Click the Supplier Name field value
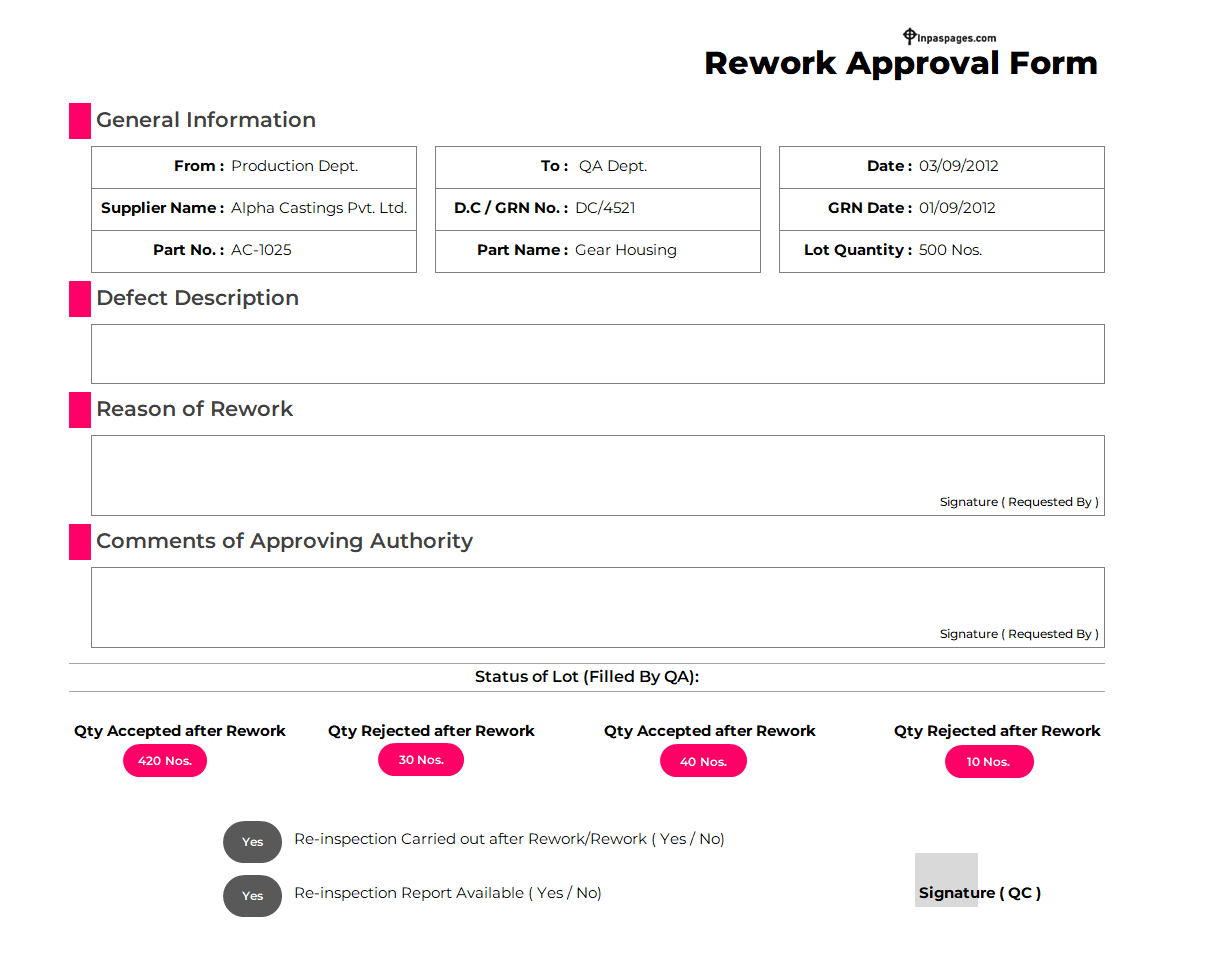 (x=319, y=209)
